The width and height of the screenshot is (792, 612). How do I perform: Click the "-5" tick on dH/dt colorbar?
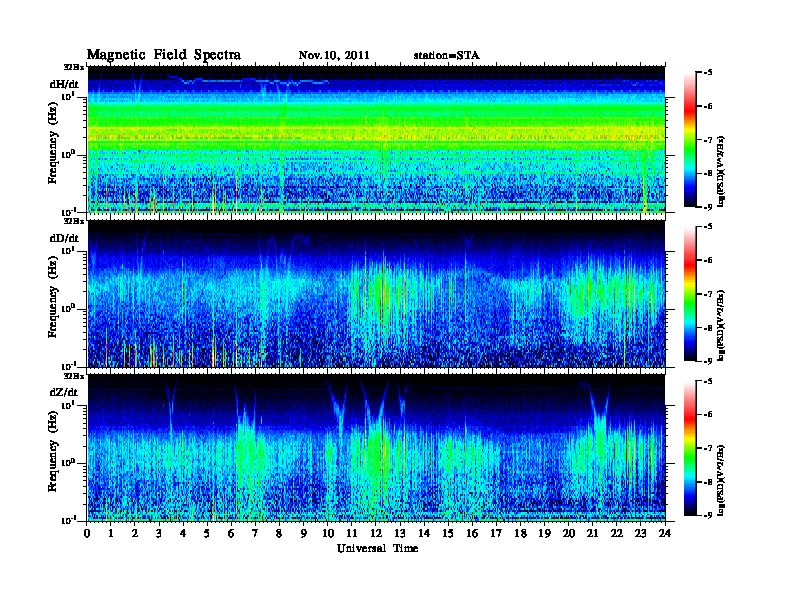pyautogui.click(x=707, y=73)
